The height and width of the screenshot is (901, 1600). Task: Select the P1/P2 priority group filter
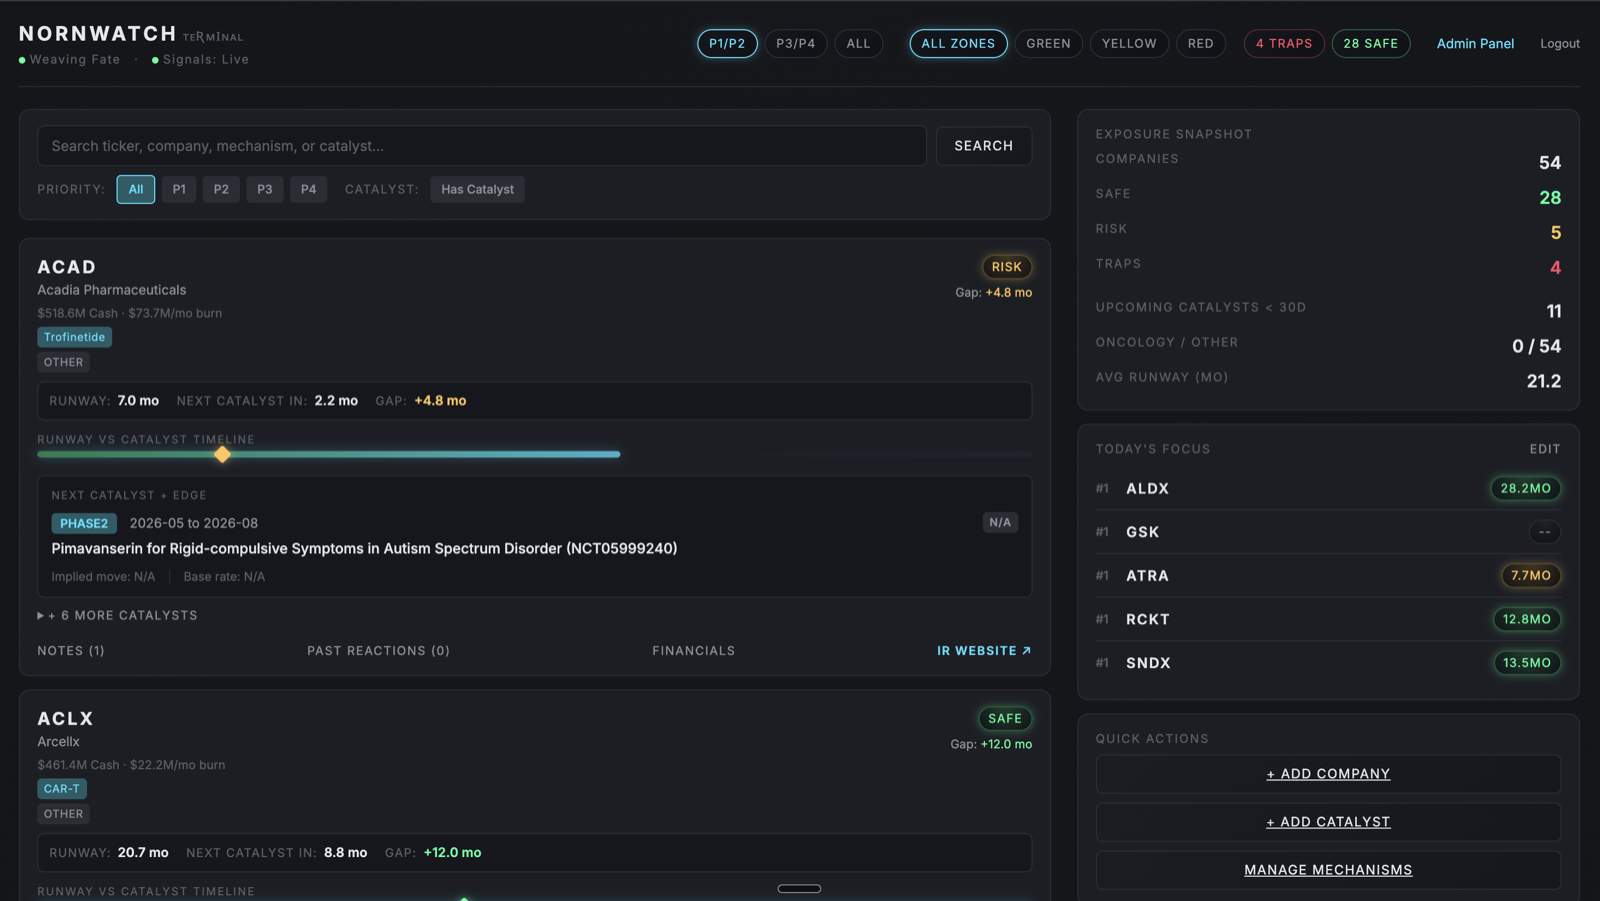727,44
